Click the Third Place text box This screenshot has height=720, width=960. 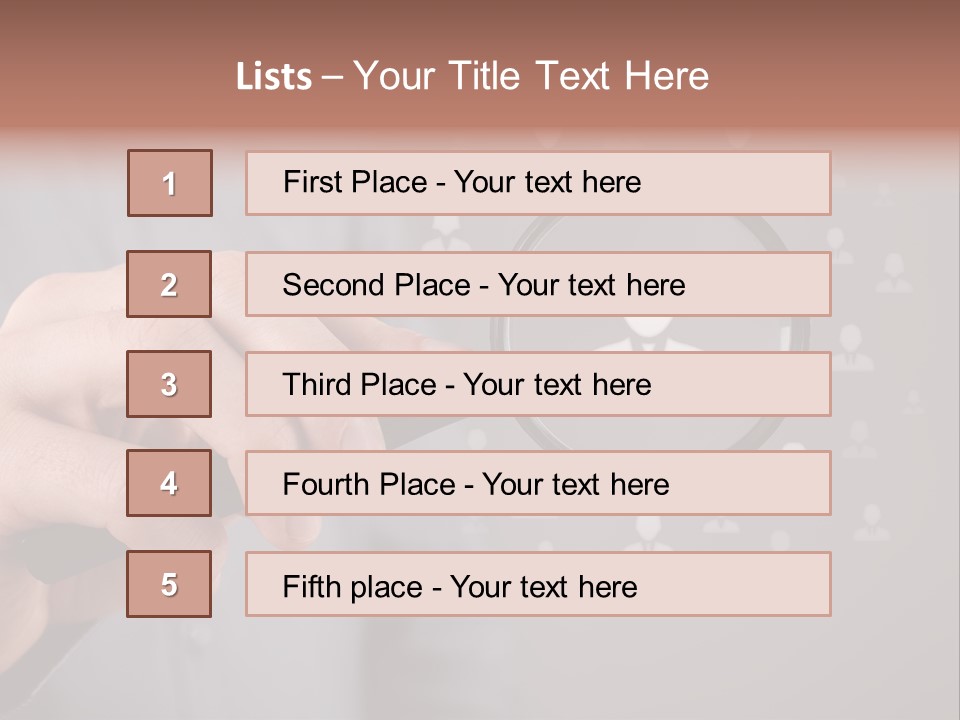[538, 384]
